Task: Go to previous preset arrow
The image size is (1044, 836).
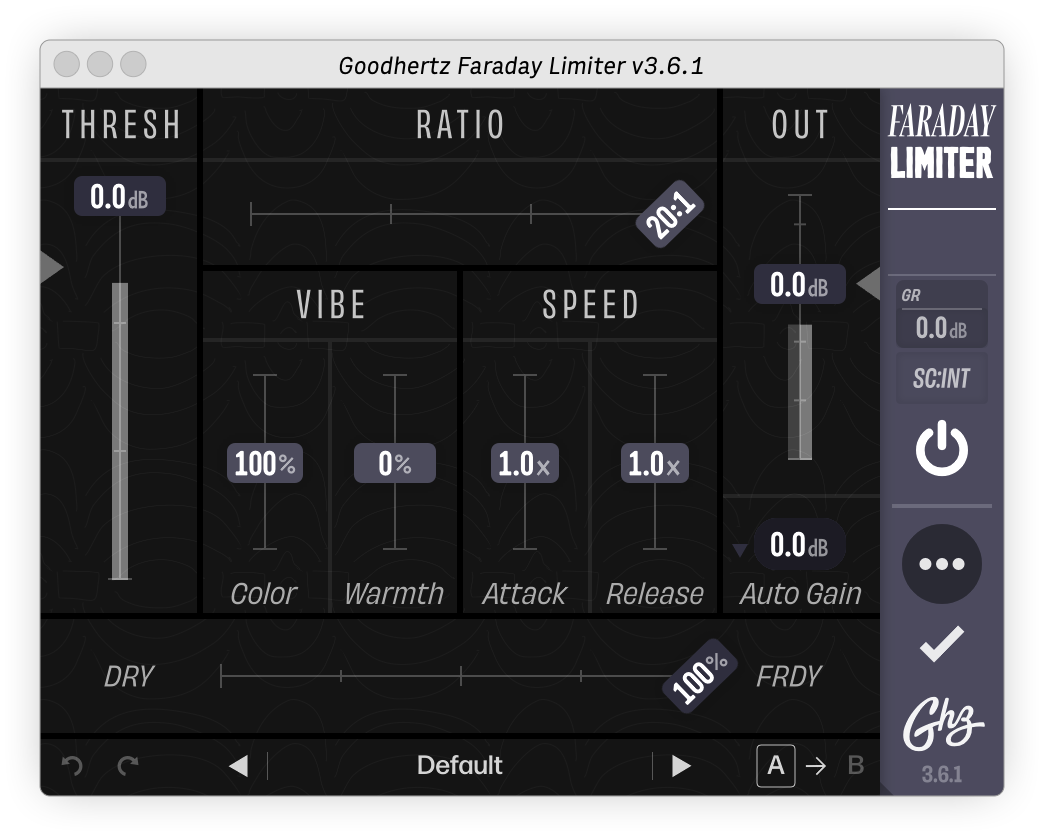Action: (238, 765)
